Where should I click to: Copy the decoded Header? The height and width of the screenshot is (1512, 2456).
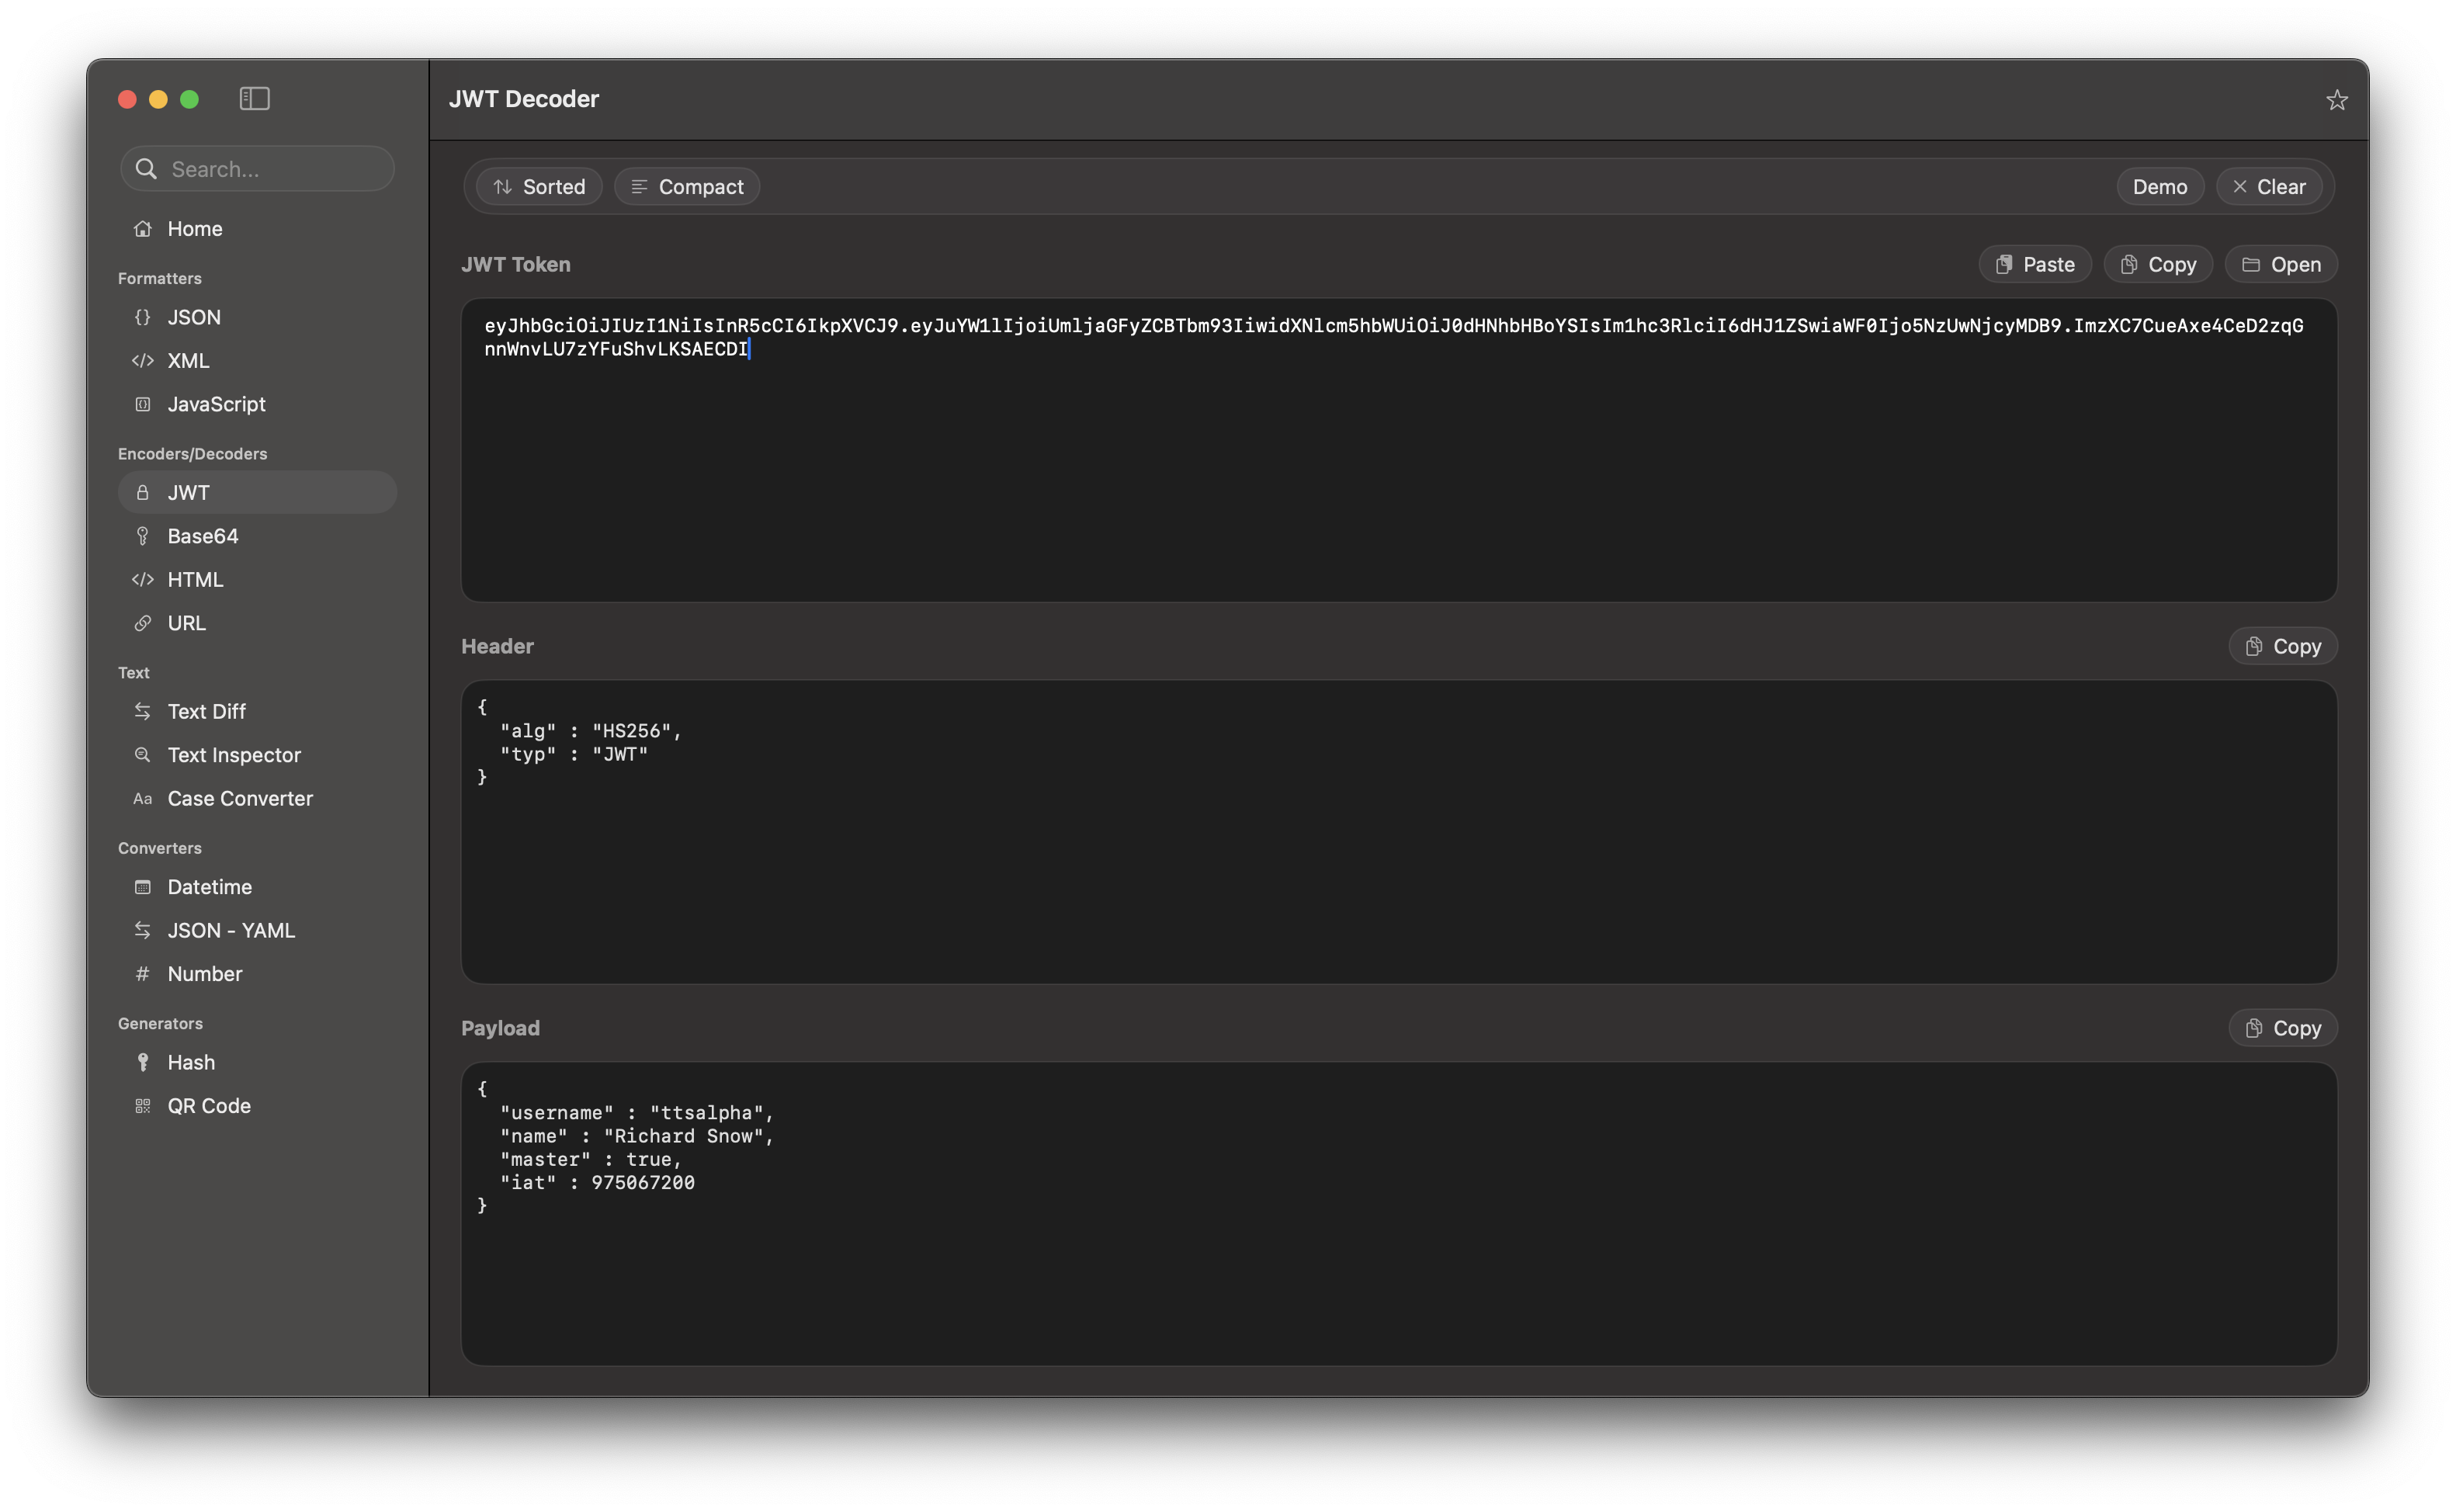coord(2282,646)
